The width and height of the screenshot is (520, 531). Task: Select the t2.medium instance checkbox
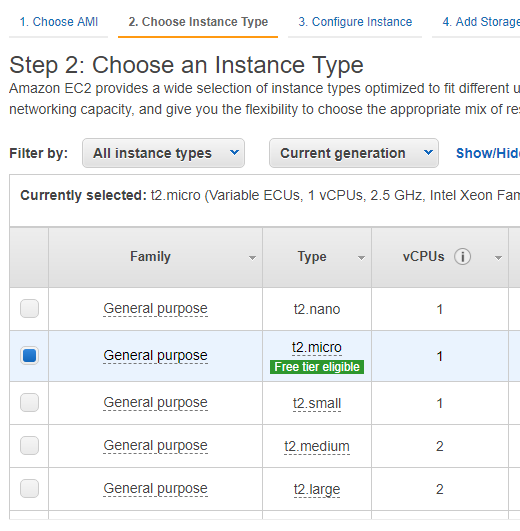(x=29, y=445)
